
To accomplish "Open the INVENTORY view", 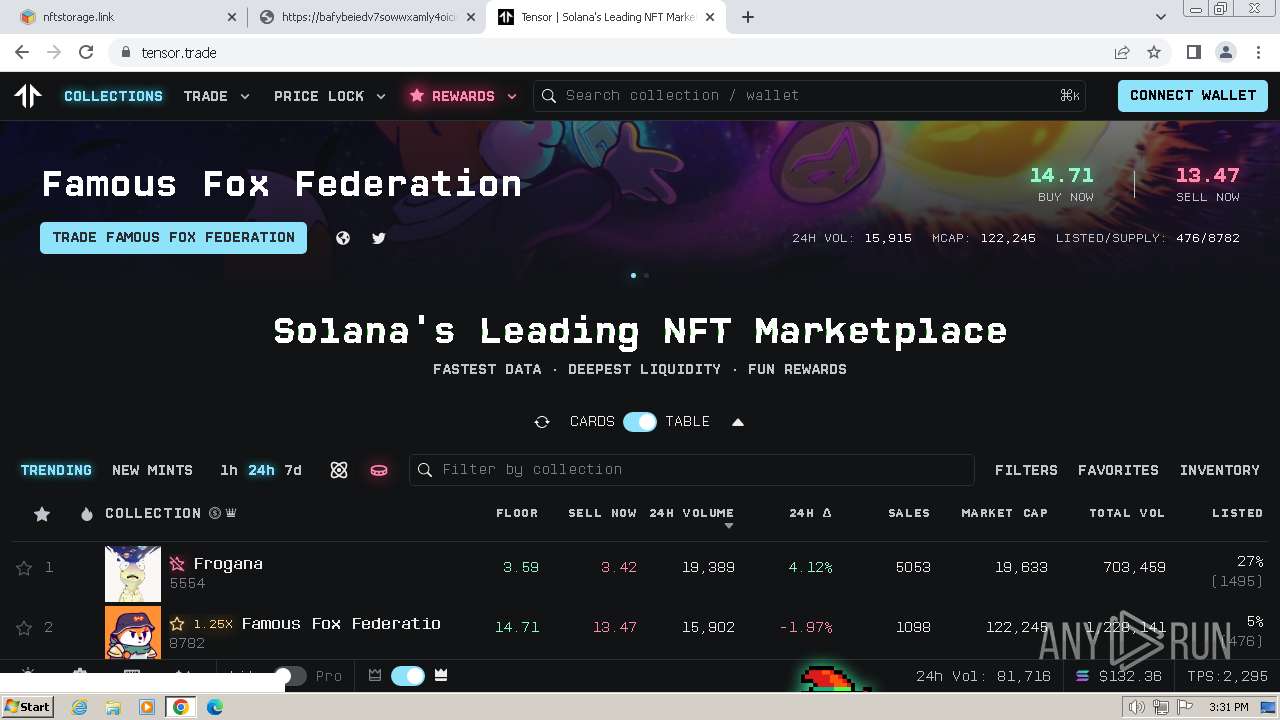I will click(1220, 470).
